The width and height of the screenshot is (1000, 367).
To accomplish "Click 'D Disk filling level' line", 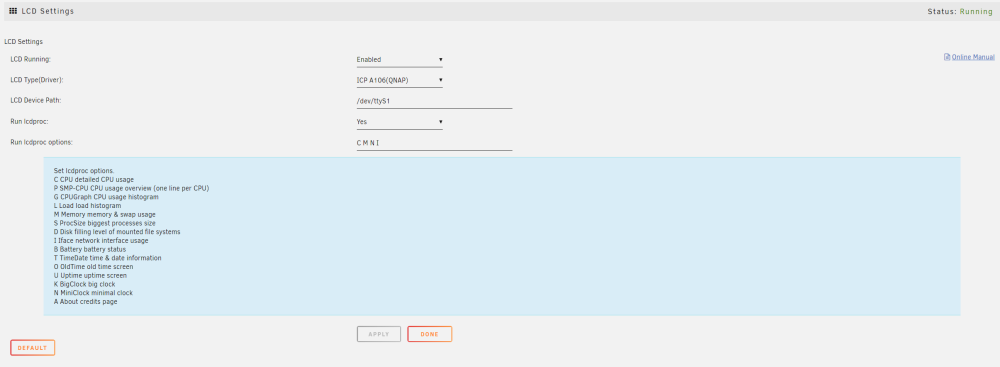I will click(117, 232).
